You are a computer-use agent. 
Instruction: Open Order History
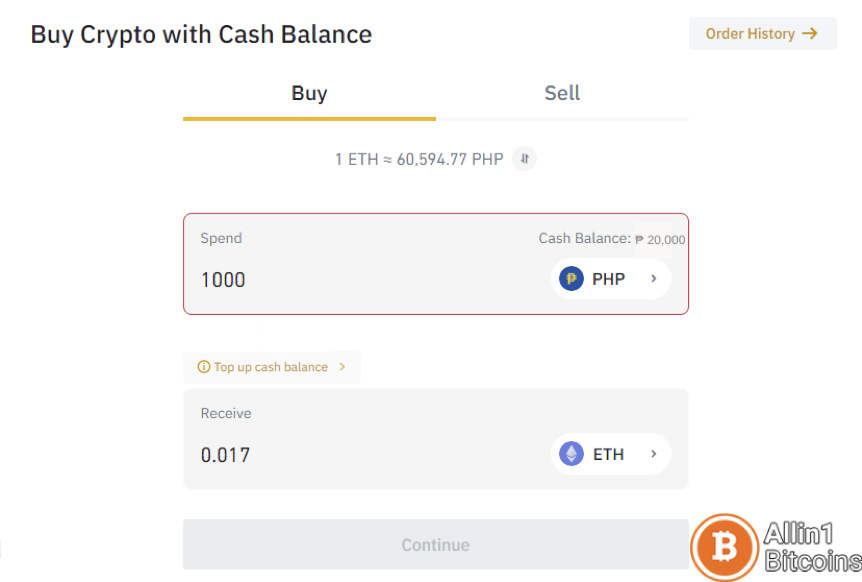pyautogui.click(x=762, y=34)
